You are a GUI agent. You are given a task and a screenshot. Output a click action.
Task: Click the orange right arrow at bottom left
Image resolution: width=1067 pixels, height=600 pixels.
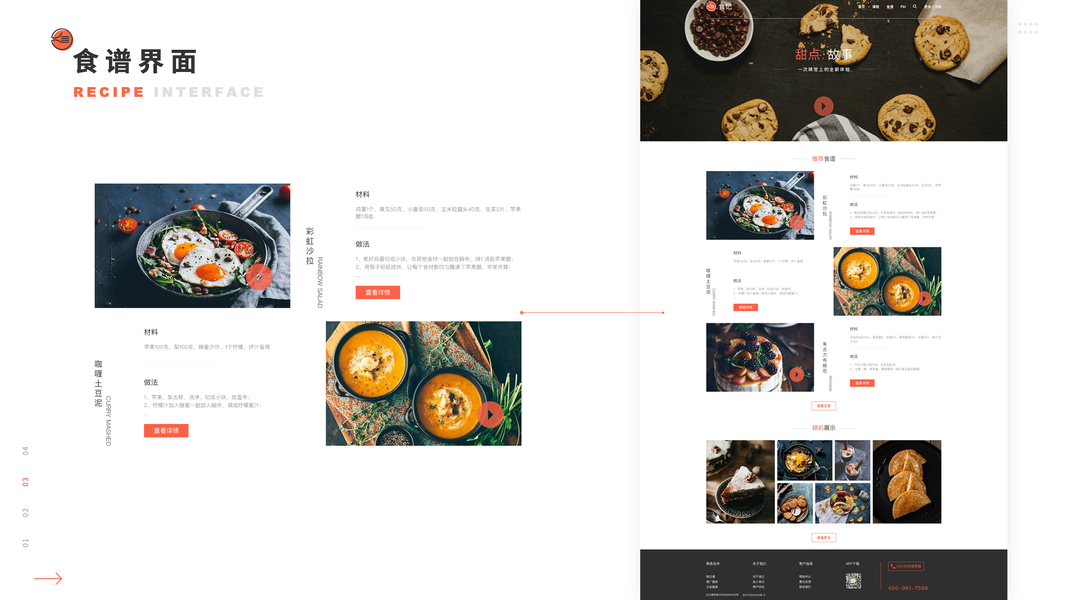pos(48,578)
